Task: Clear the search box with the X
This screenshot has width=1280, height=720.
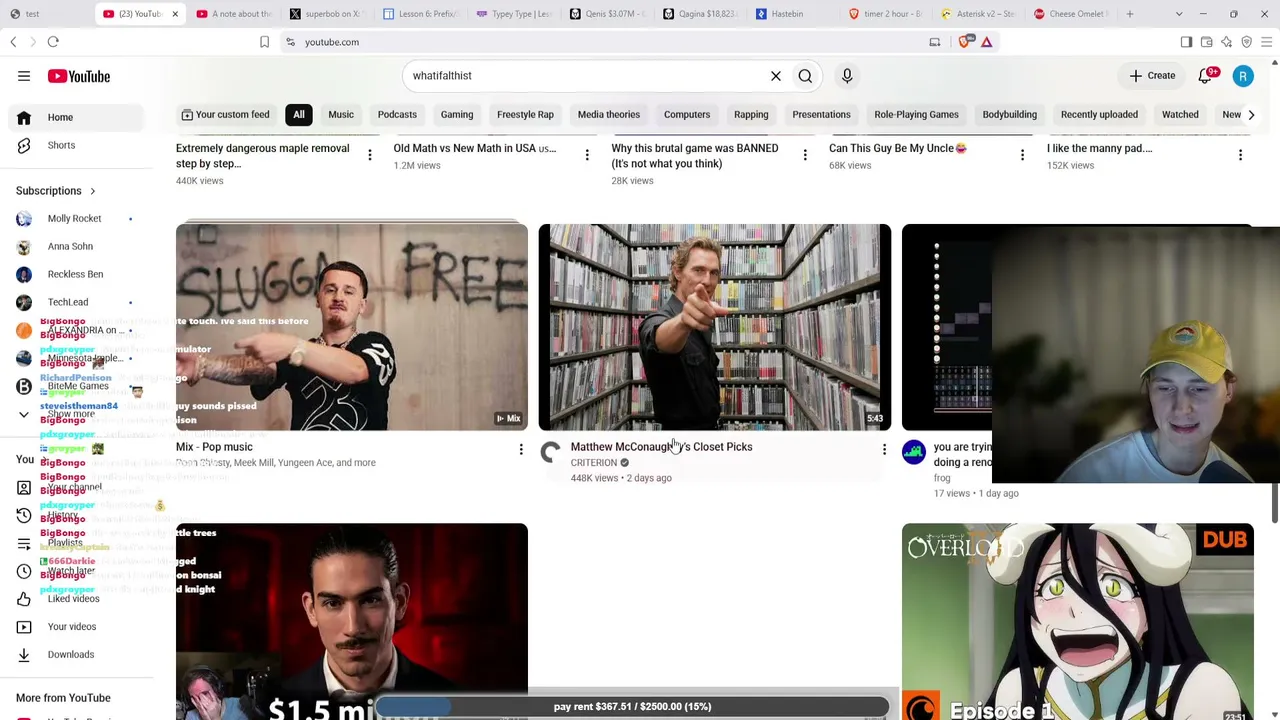Action: coord(775,76)
